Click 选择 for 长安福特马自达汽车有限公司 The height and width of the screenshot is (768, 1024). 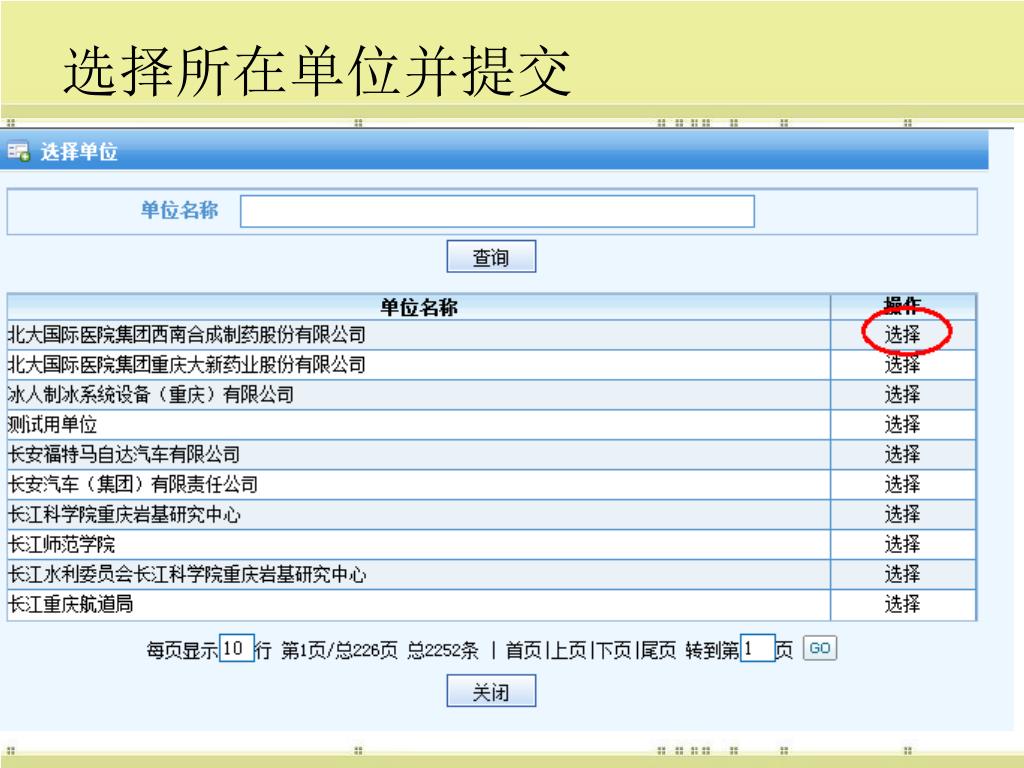click(x=903, y=455)
